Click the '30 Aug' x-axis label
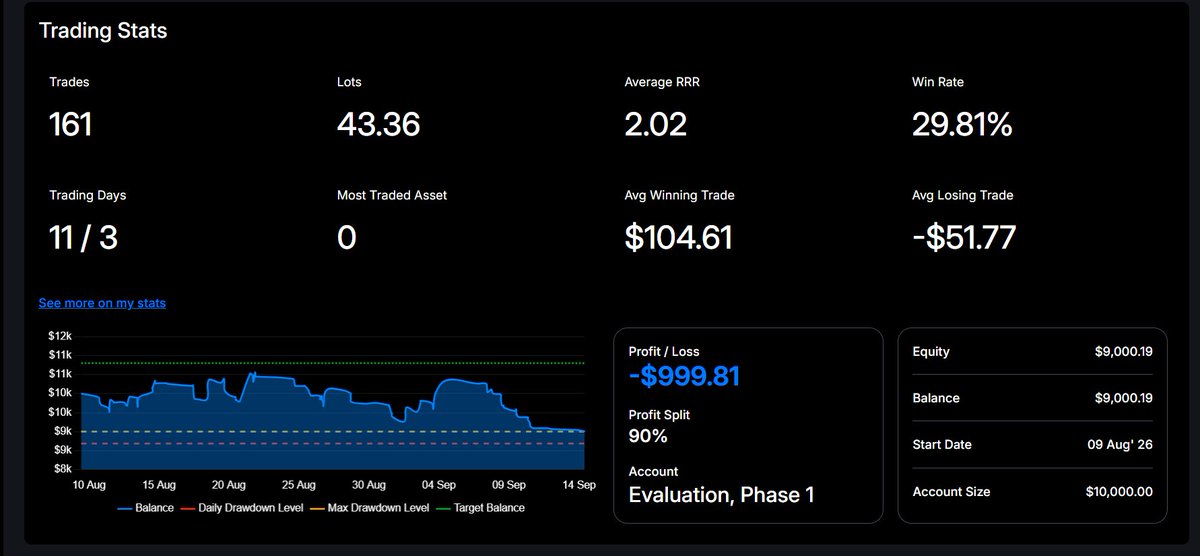This screenshot has width=1200, height=556. coord(369,484)
